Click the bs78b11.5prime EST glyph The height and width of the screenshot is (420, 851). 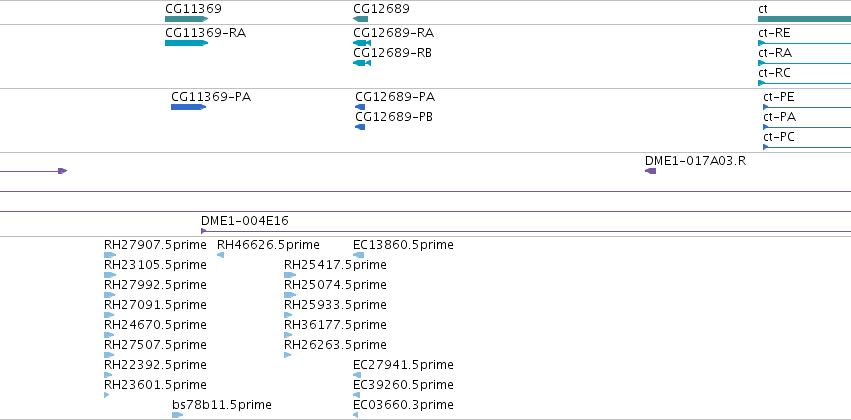178,415
